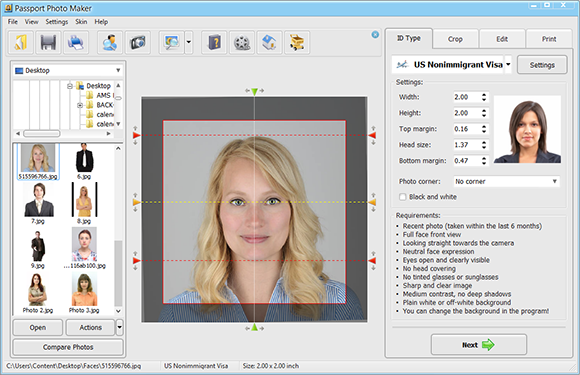Click the house home page icon
This screenshot has height=375, width=580.
click(269, 43)
